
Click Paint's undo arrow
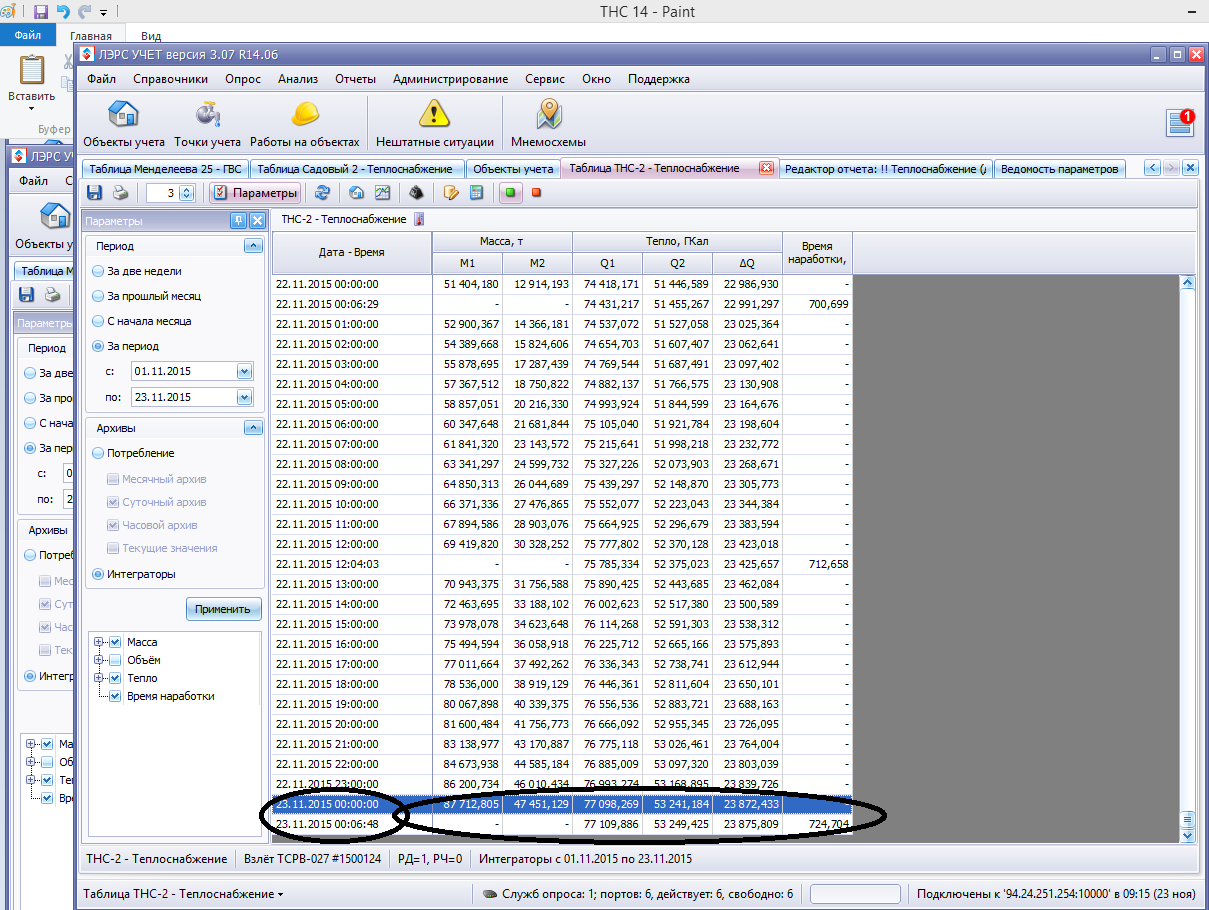[x=63, y=12]
